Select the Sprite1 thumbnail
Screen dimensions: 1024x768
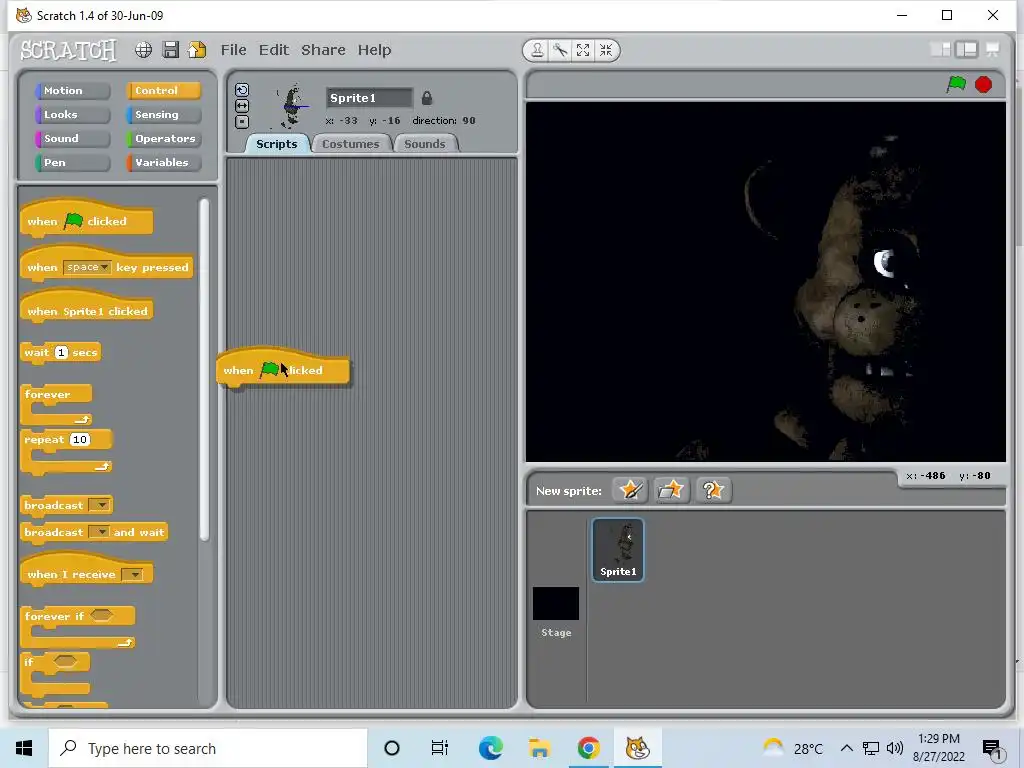(x=618, y=549)
